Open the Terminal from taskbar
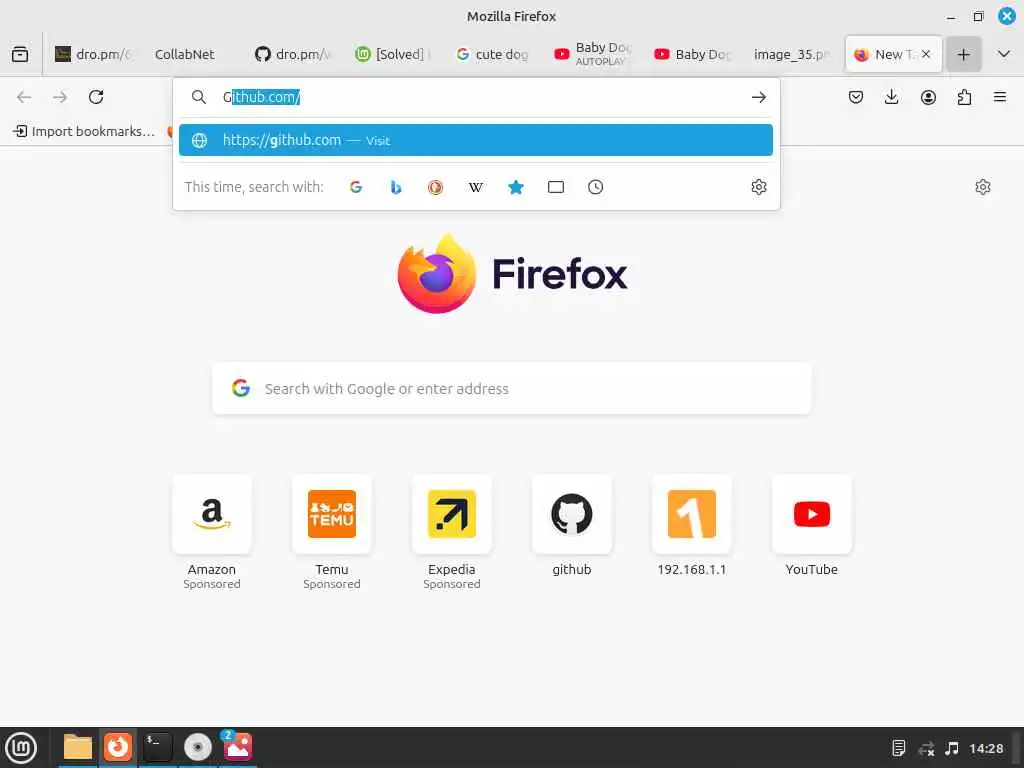The height and width of the screenshot is (768, 1024). coord(157,747)
